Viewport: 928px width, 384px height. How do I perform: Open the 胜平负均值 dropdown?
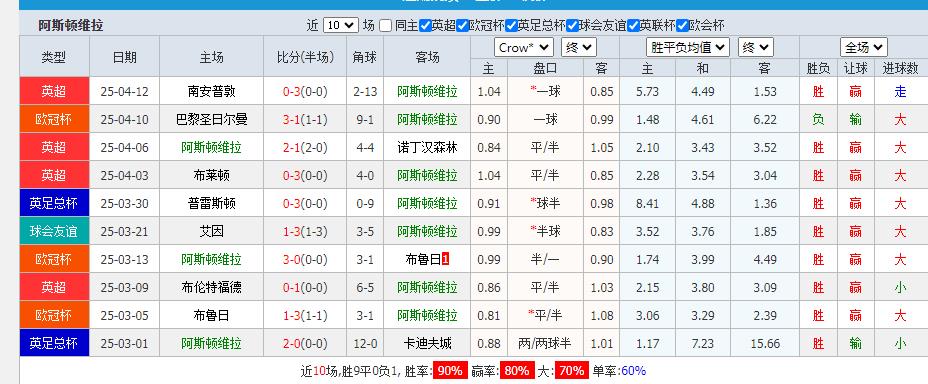(688, 47)
